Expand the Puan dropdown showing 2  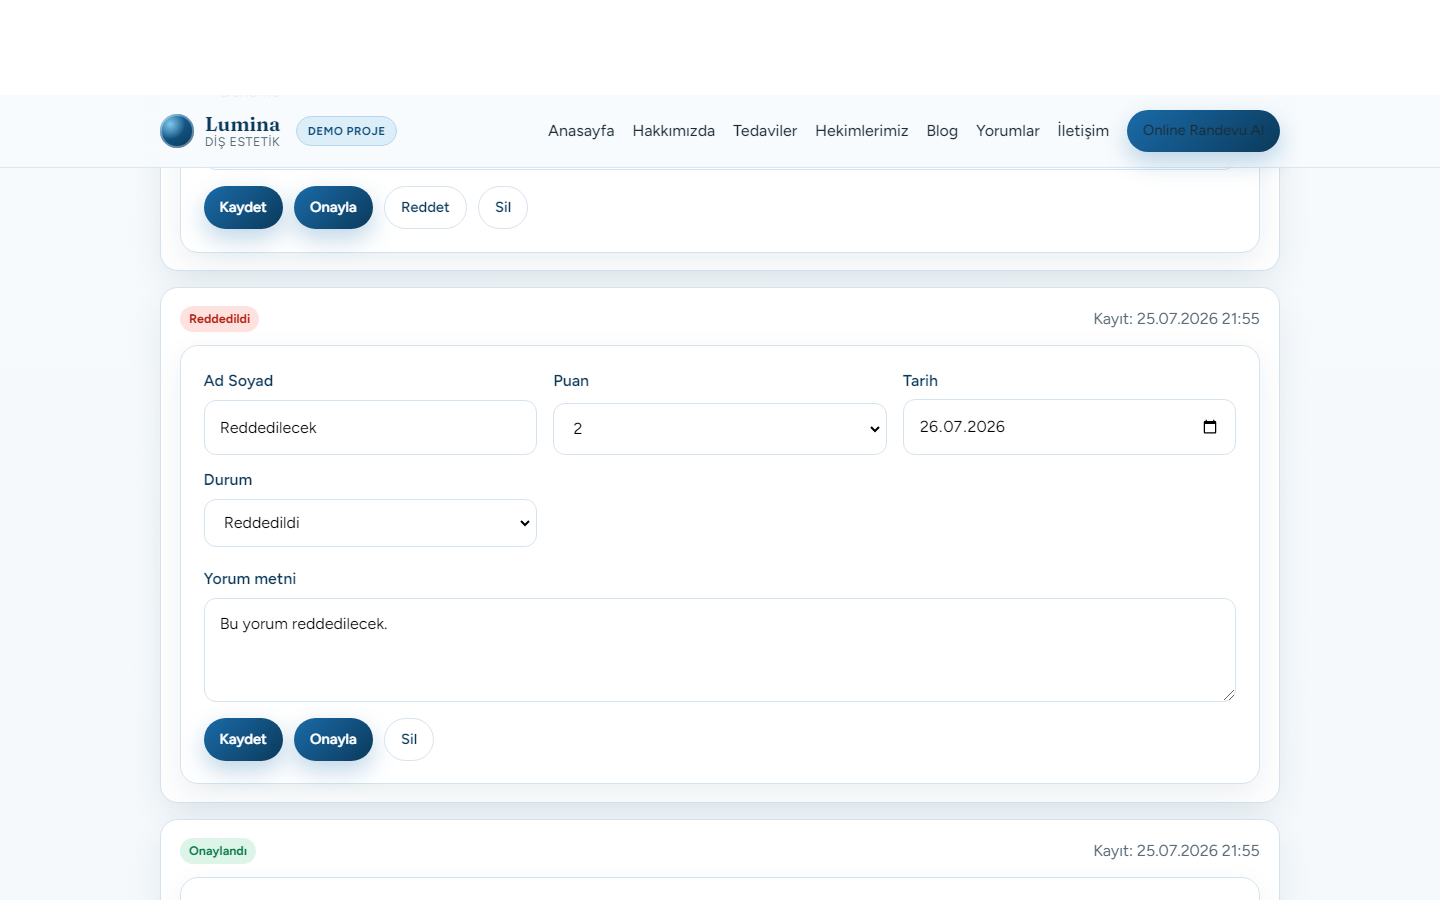click(720, 429)
